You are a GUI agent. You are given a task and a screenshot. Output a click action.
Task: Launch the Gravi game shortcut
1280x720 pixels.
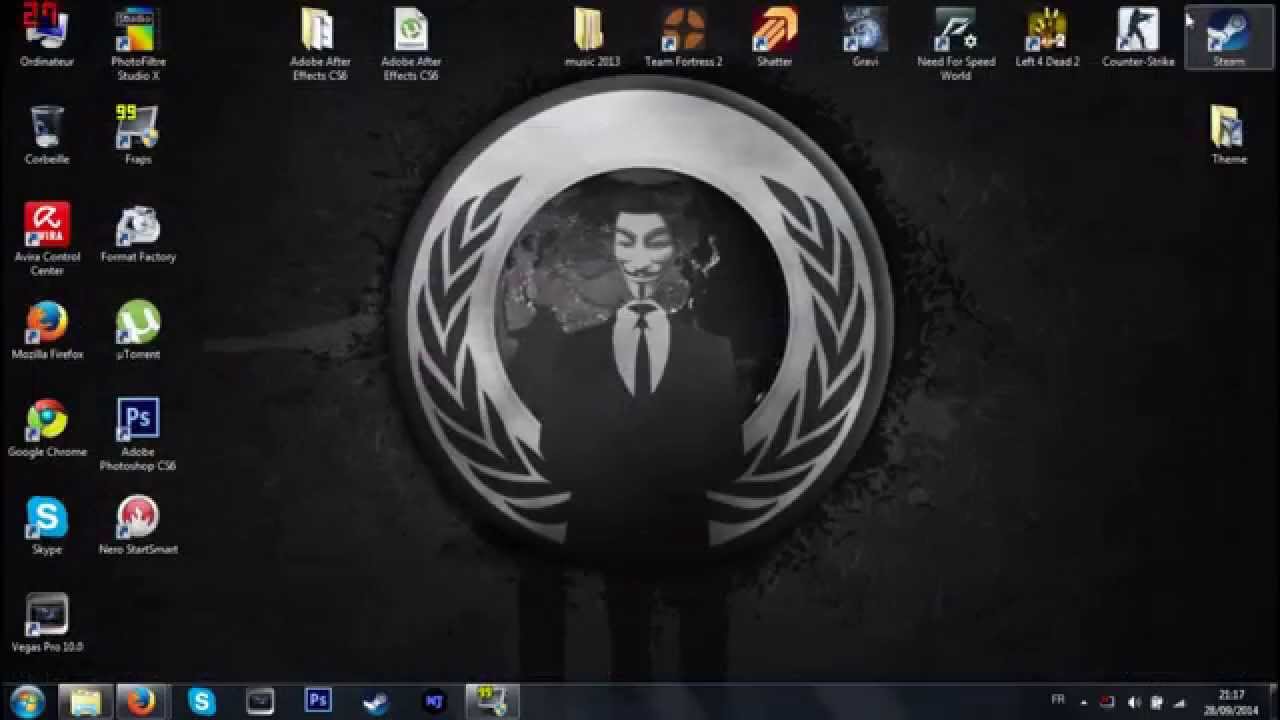865,37
